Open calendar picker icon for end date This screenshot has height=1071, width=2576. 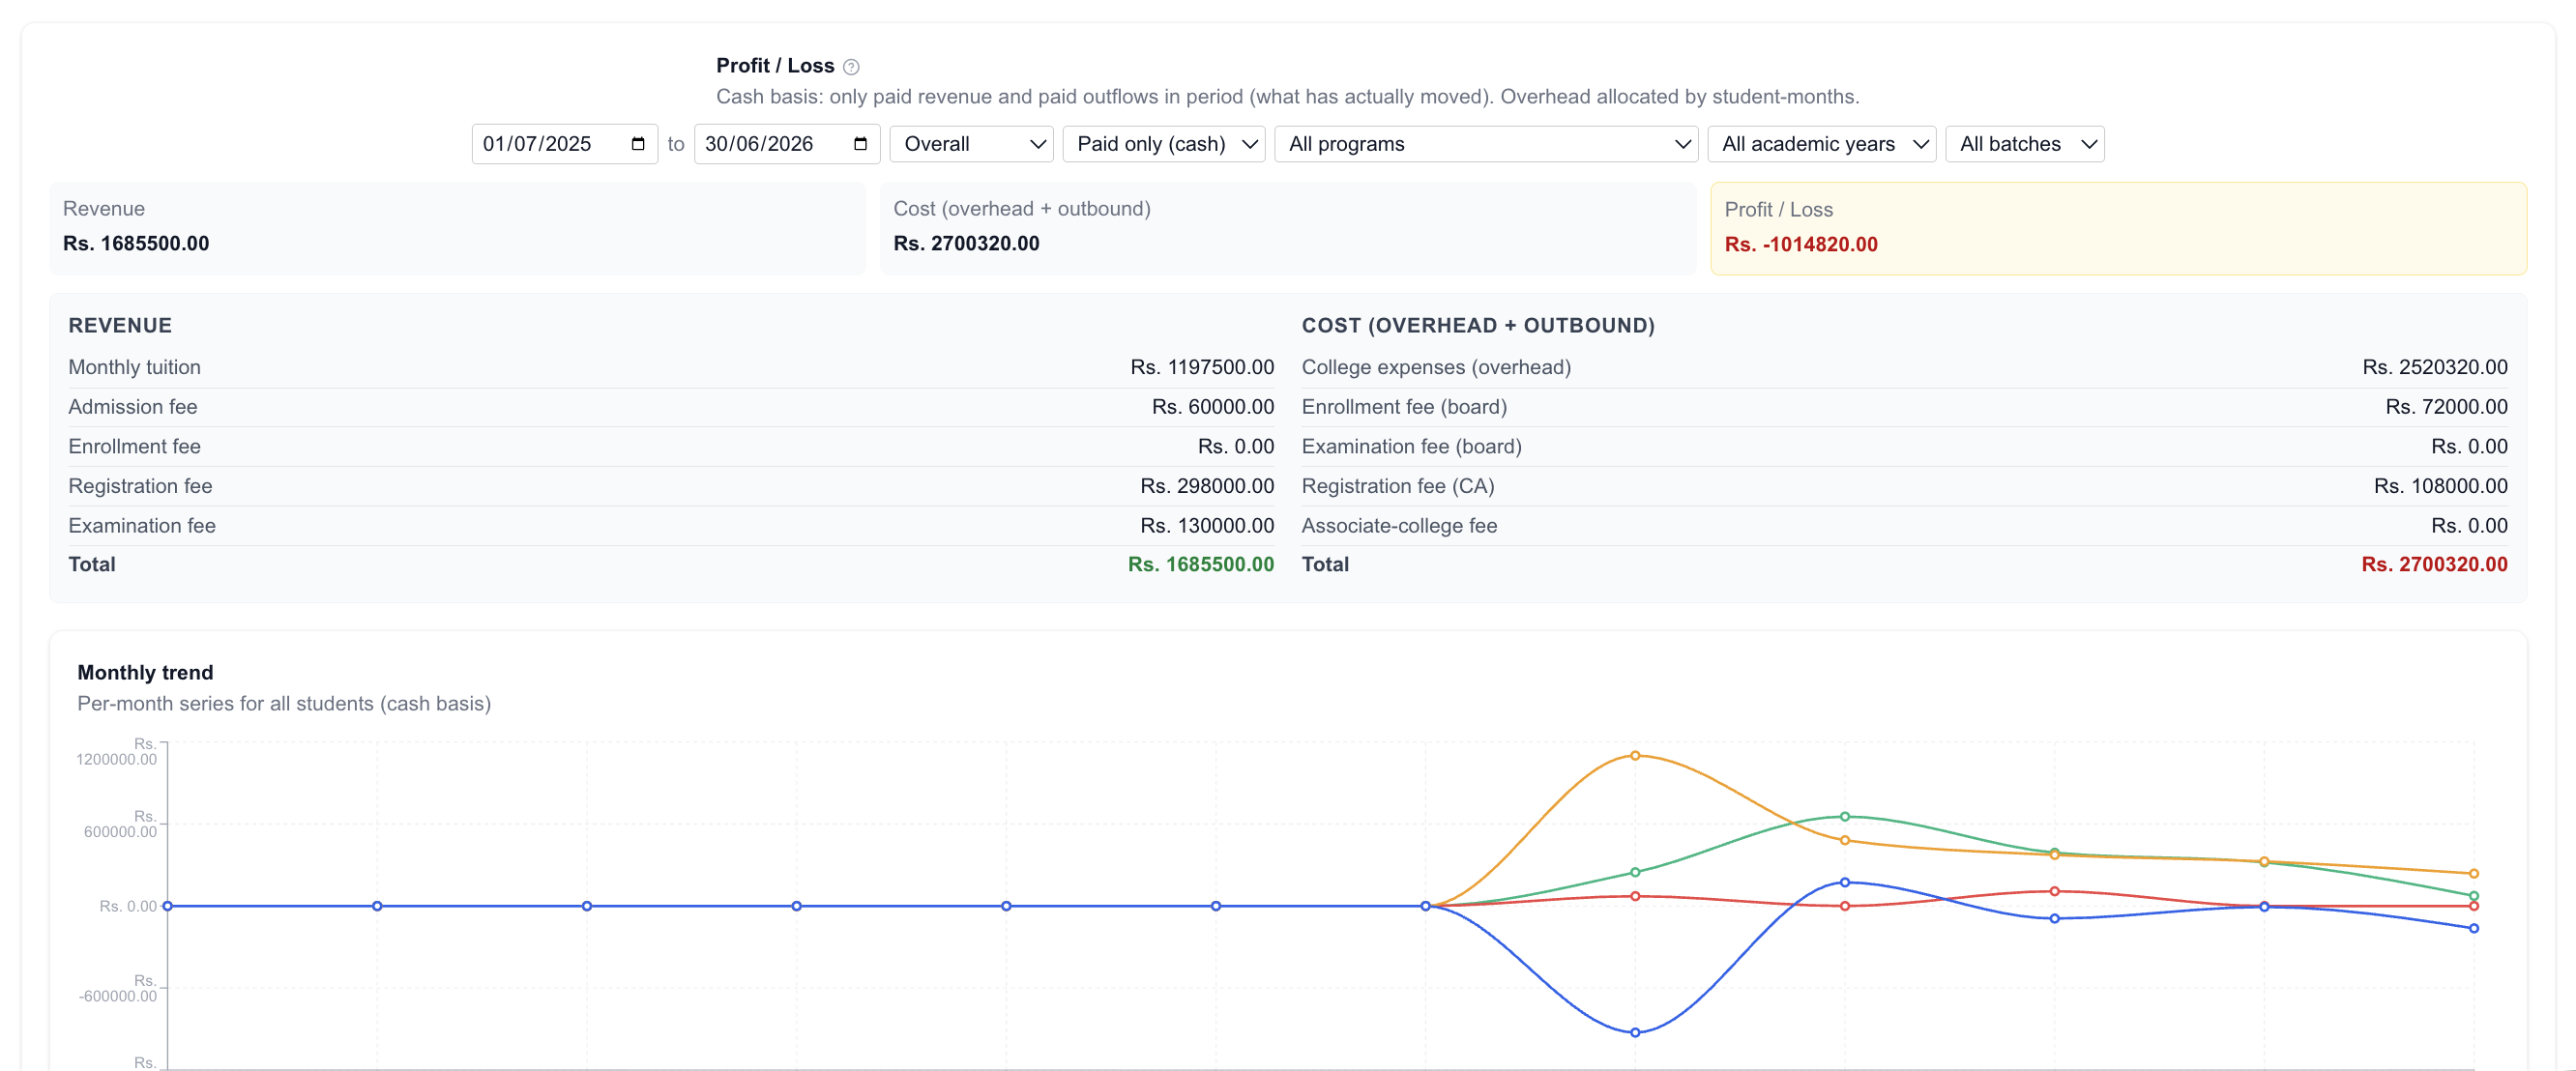[x=860, y=144]
